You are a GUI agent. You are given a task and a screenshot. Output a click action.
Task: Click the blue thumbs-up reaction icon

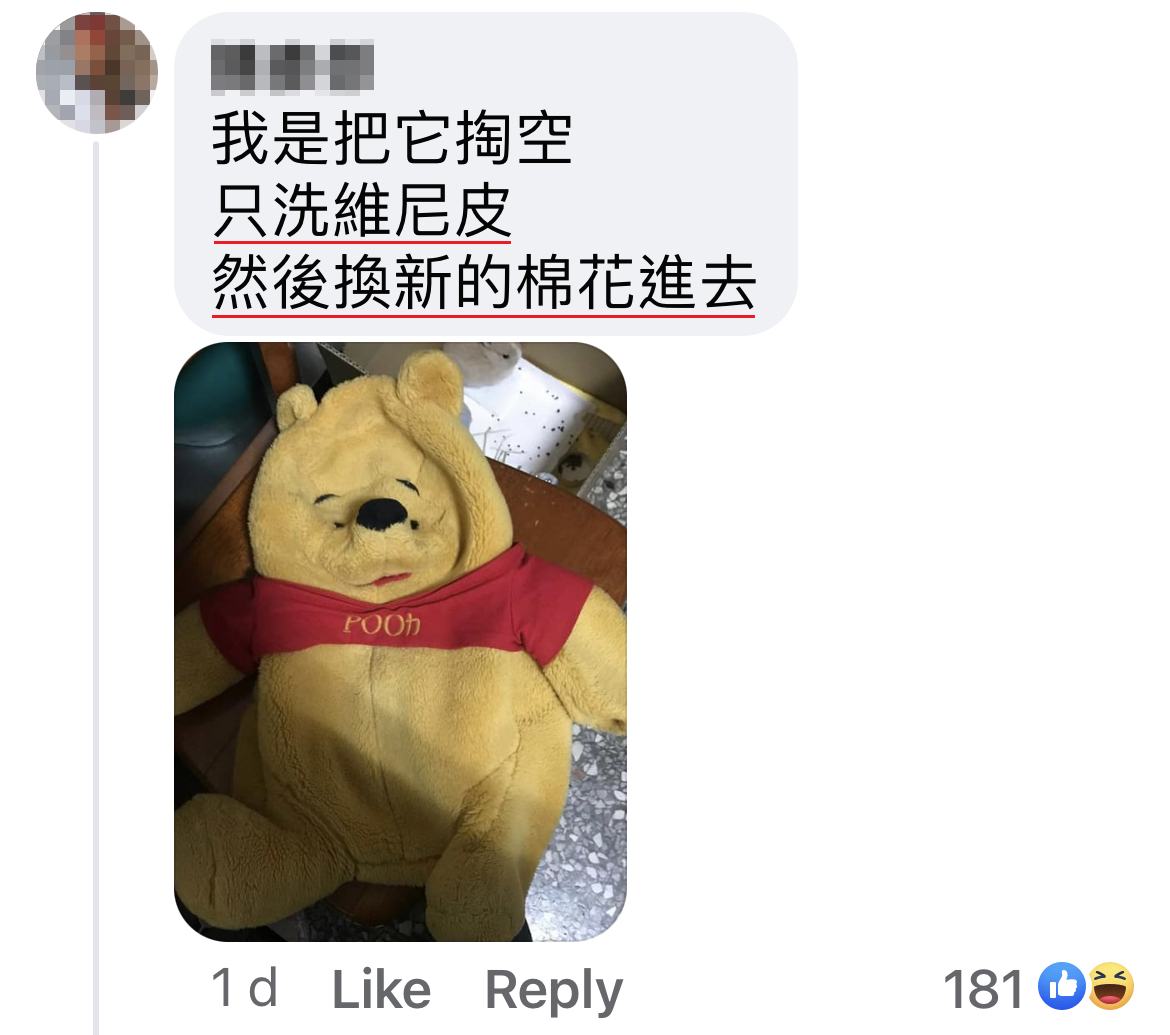1062,986
